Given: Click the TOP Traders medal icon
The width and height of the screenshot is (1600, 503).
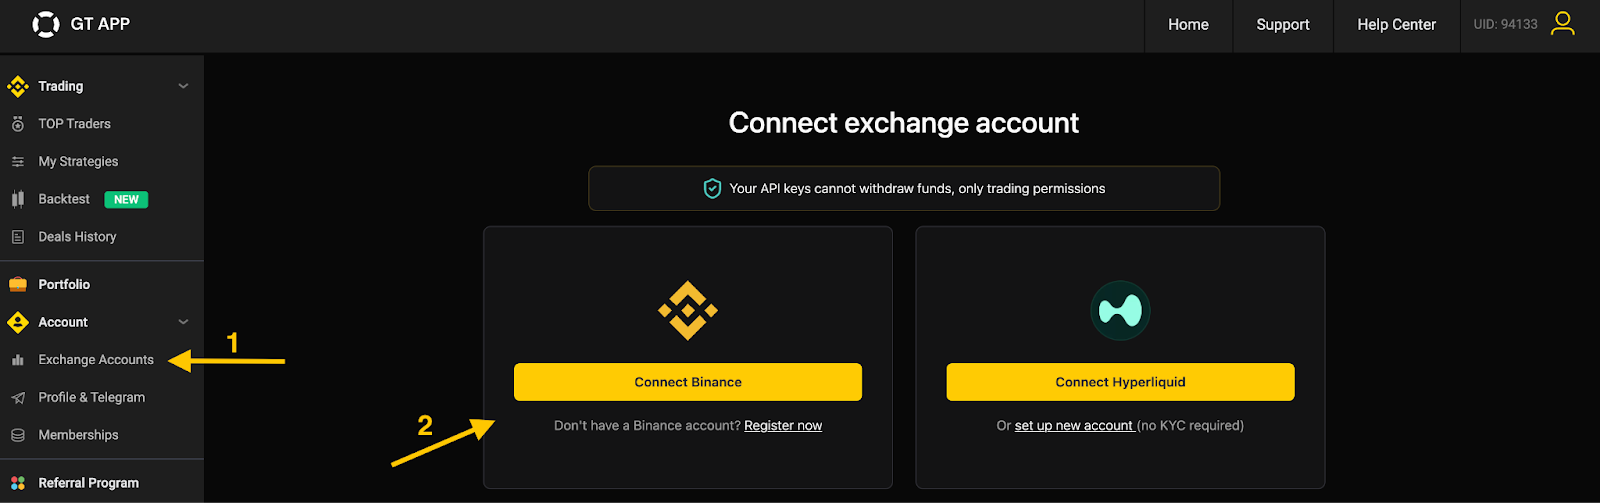Looking at the screenshot, I should point(18,124).
